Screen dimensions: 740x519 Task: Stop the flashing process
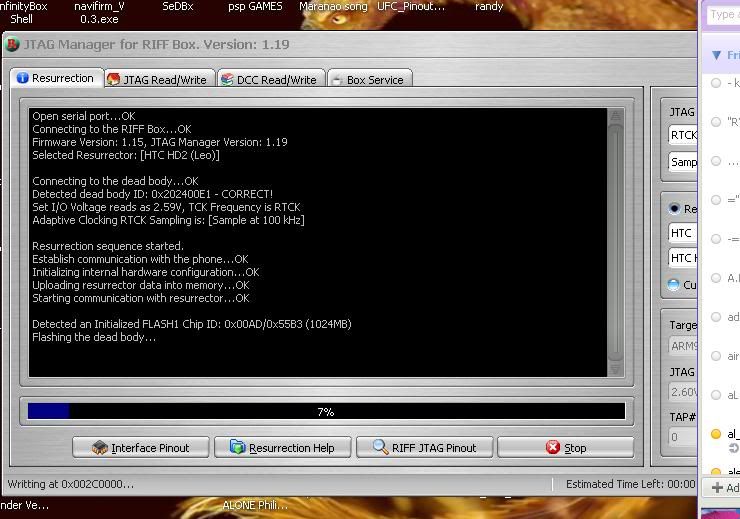pos(566,447)
